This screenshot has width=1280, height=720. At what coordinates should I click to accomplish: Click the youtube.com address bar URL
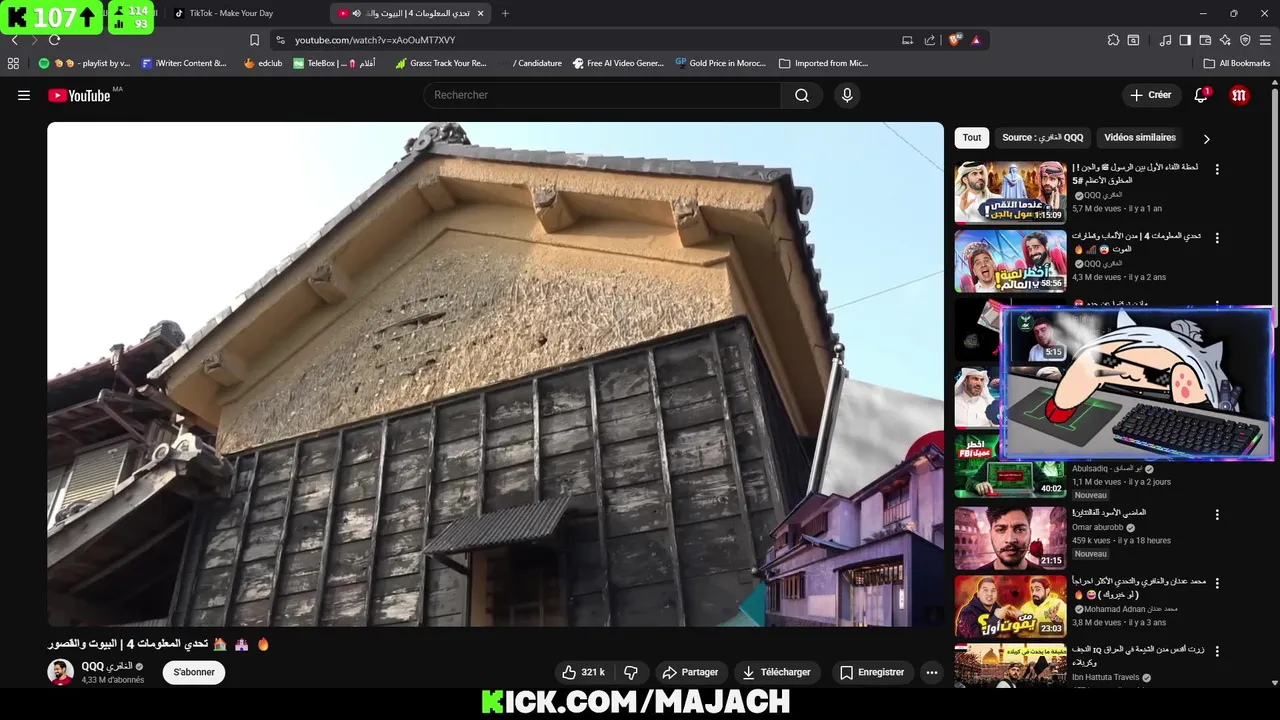(375, 40)
